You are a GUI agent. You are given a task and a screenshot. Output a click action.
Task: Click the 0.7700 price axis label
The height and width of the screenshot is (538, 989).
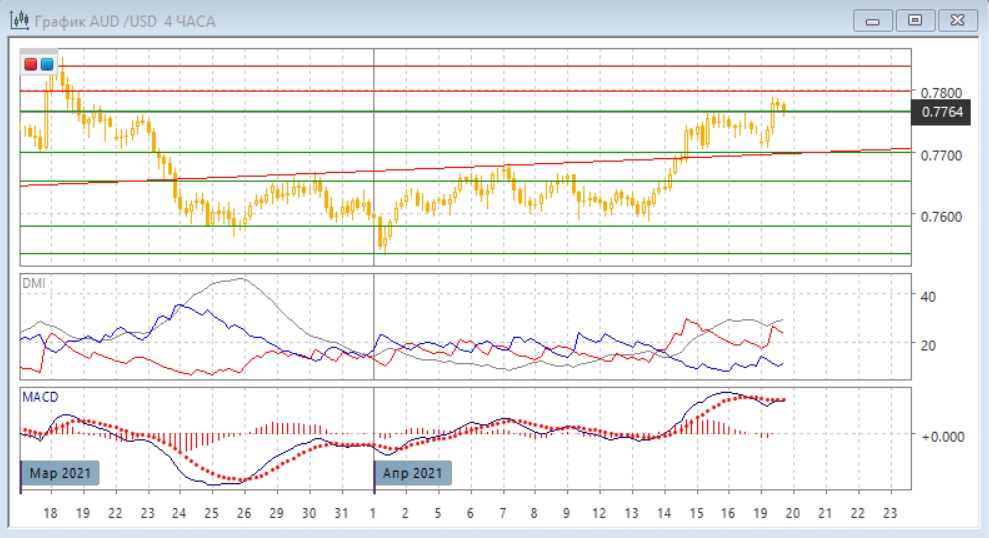point(940,156)
